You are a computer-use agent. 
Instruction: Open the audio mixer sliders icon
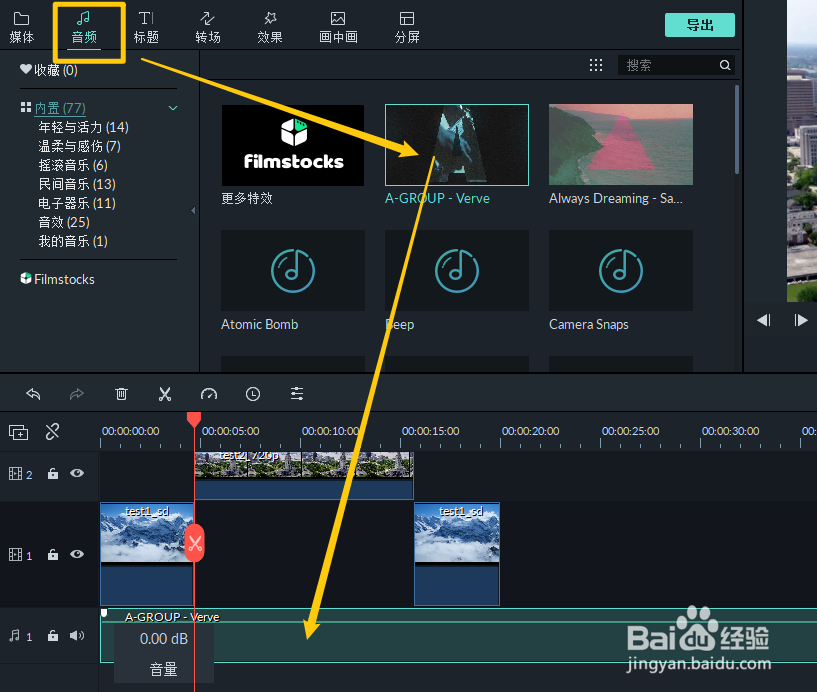point(297,394)
